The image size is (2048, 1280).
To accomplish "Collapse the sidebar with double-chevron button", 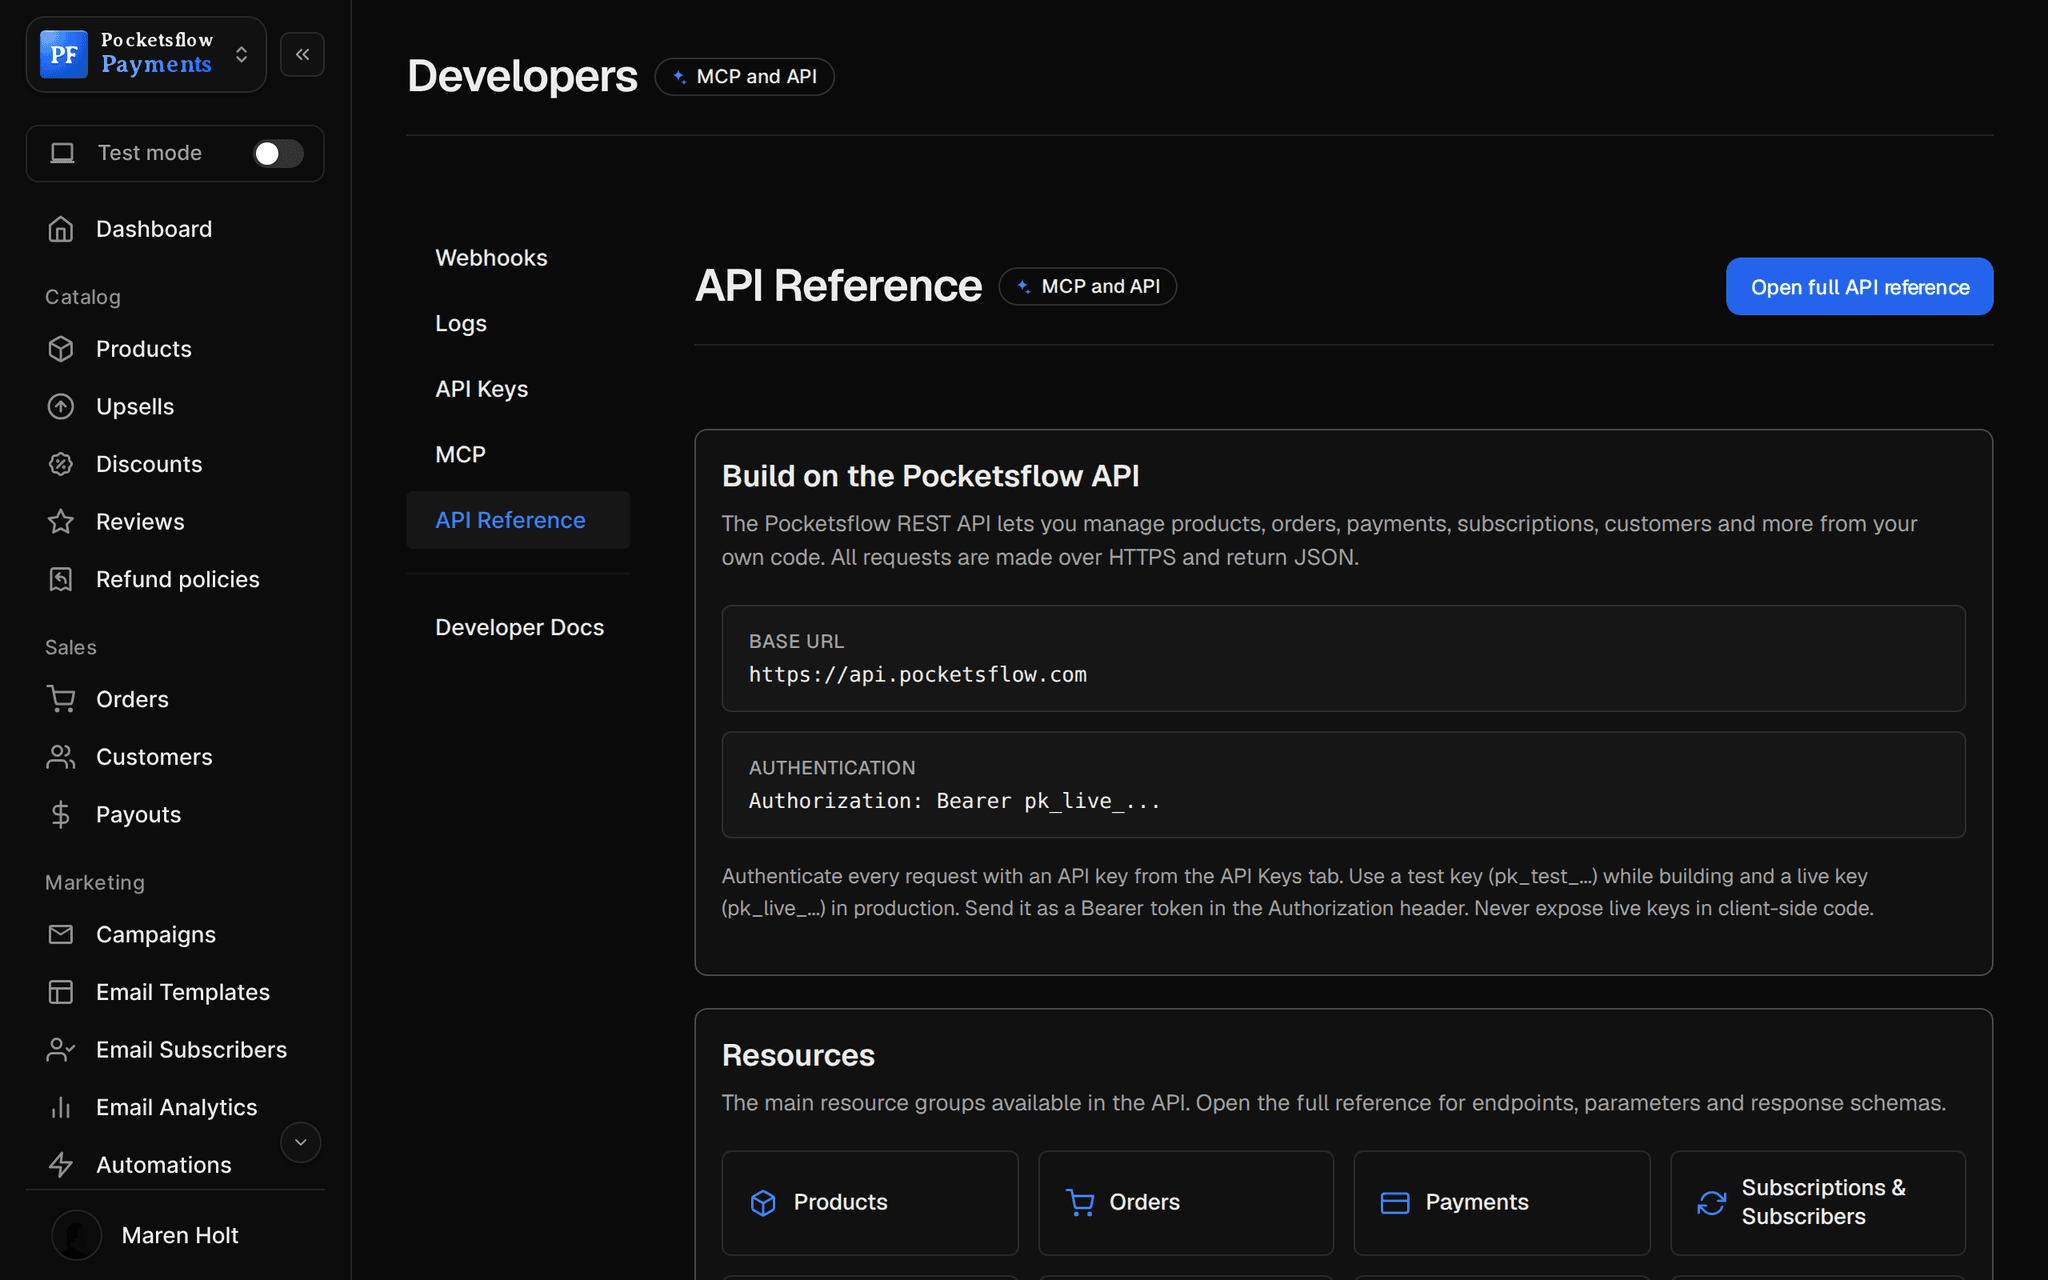I will (x=302, y=54).
